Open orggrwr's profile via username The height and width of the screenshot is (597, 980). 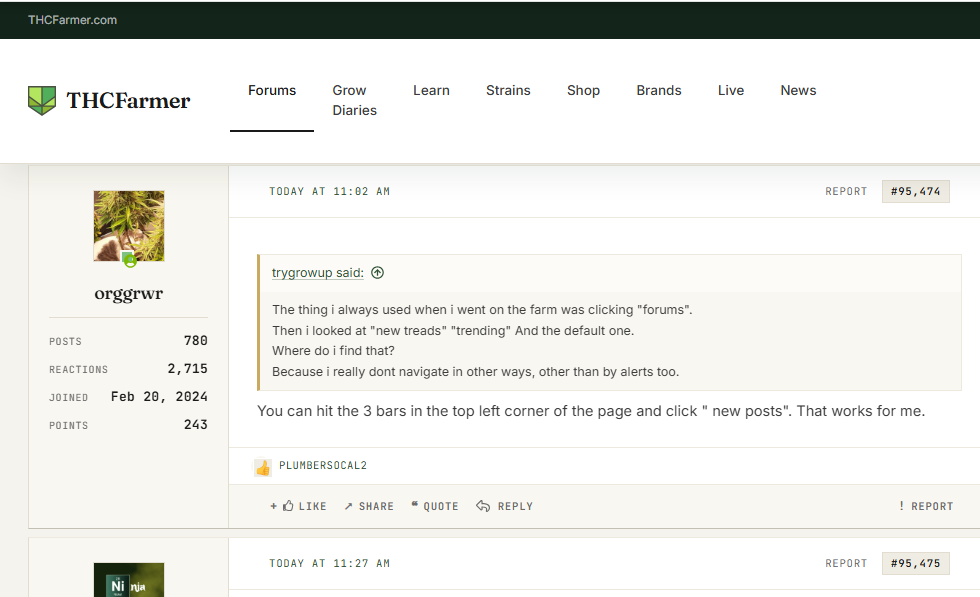pyautogui.click(x=129, y=293)
